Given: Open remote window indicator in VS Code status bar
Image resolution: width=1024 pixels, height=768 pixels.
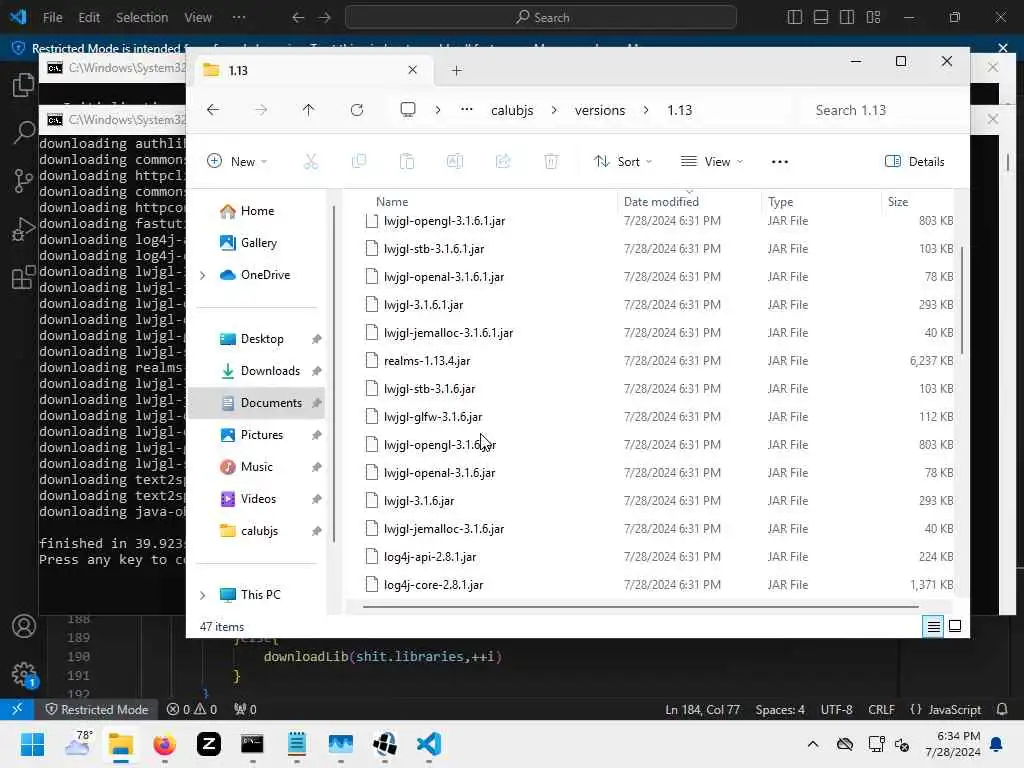Looking at the screenshot, I should click(17, 709).
